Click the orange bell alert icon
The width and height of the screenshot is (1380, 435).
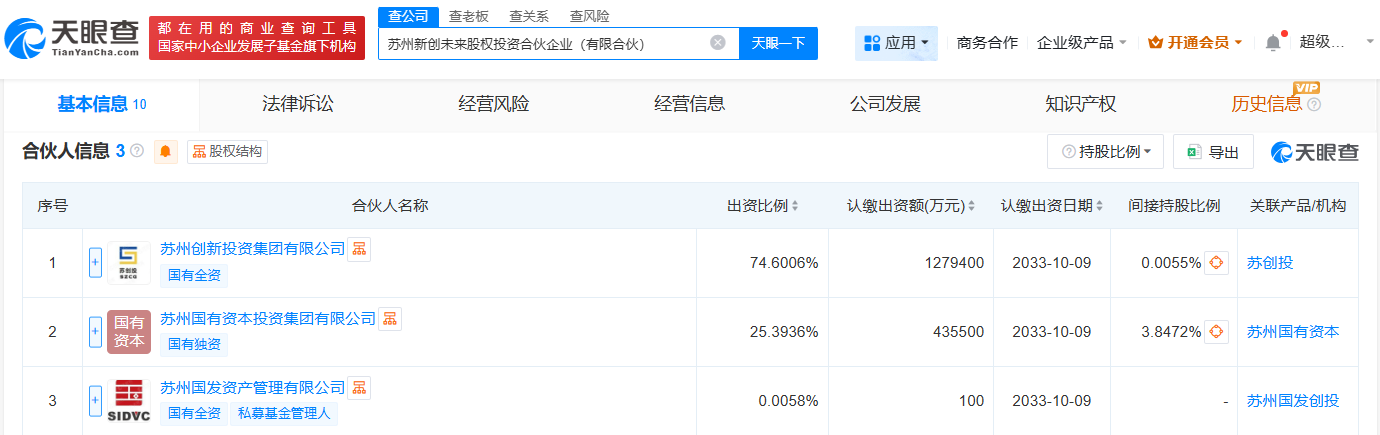166,152
